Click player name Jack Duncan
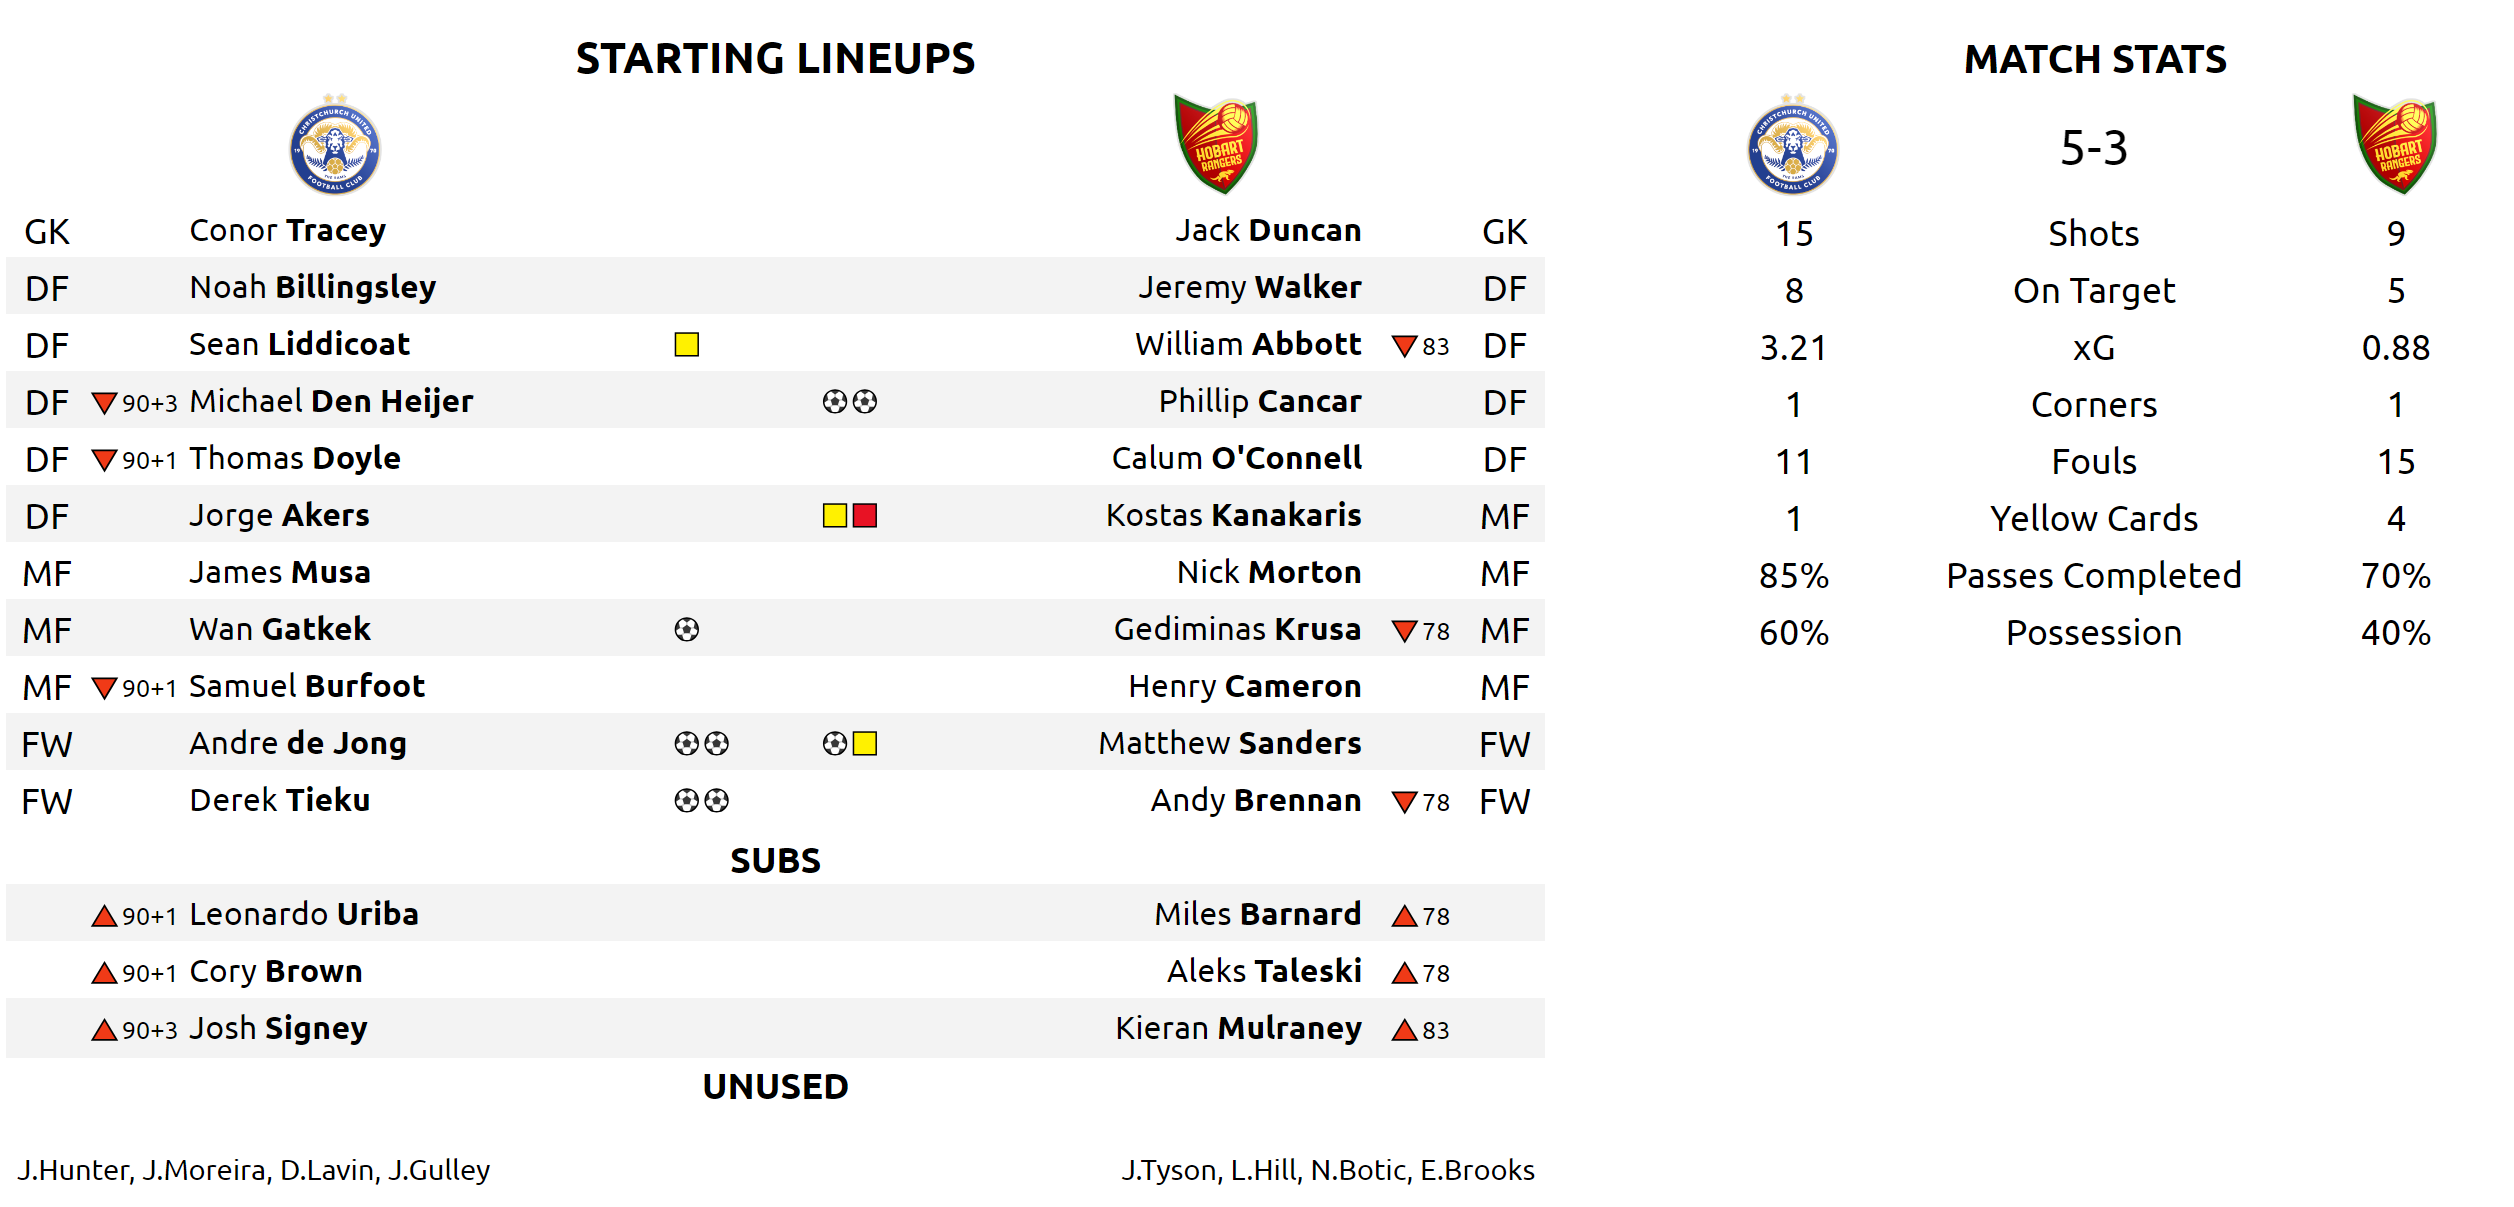The image size is (2514, 1207). (x=1267, y=230)
